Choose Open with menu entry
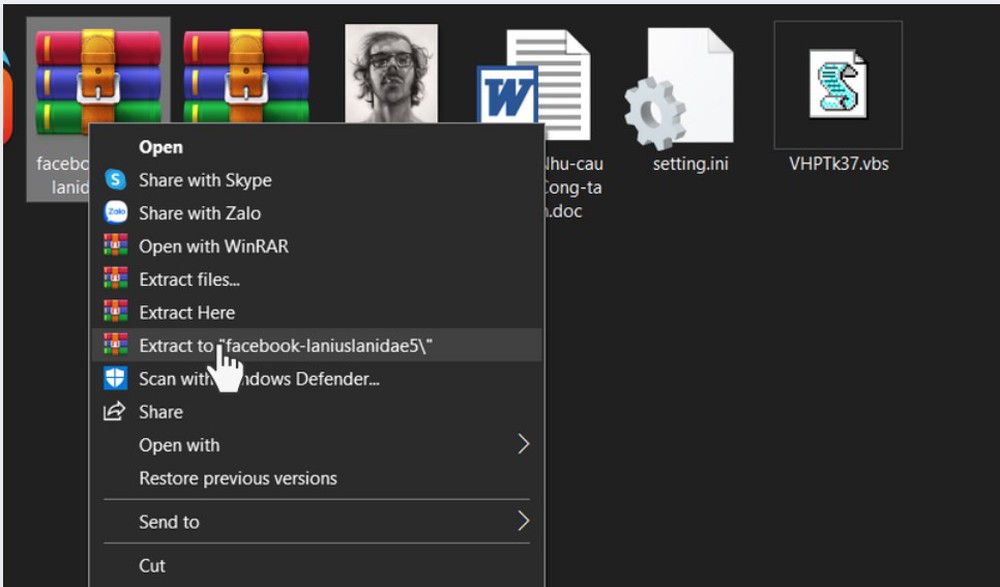The width and height of the screenshot is (1000, 587). (x=317, y=445)
